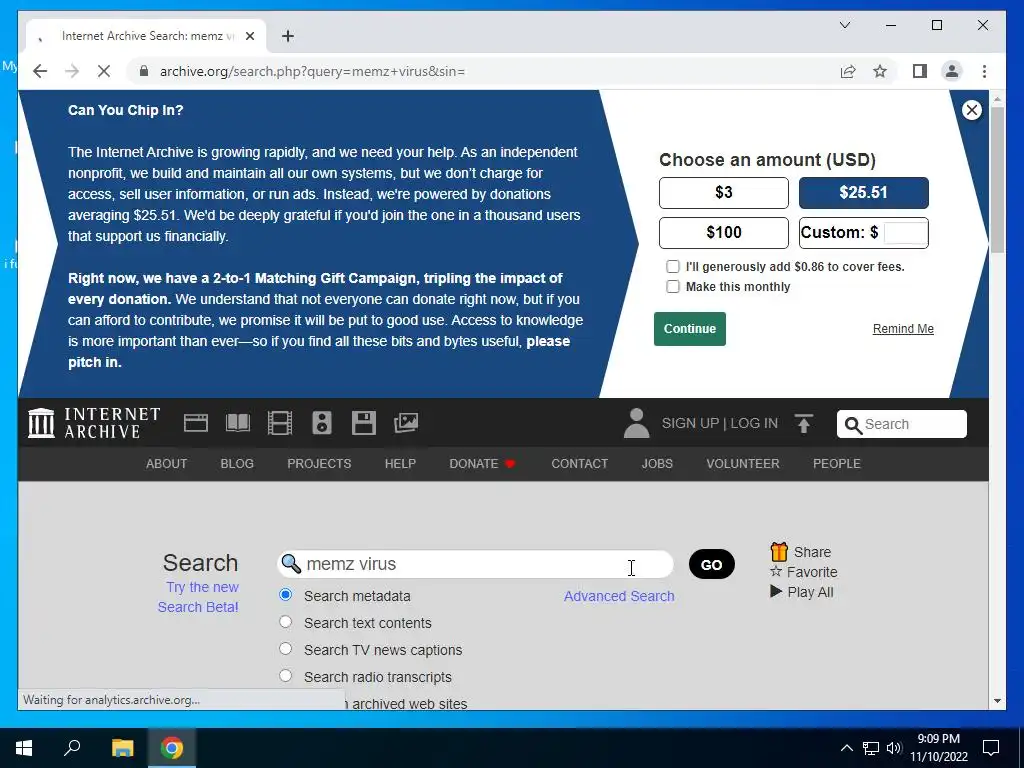
Task: Click Chrome icon in taskbar
Action: pos(172,748)
